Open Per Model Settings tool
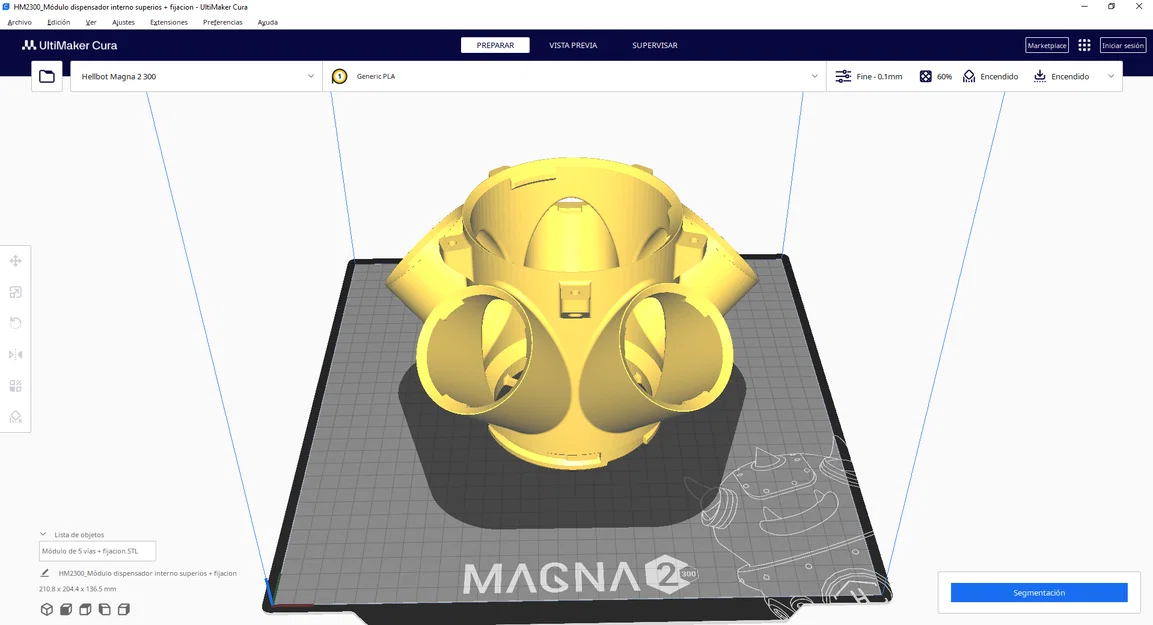The image size is (1153, 625). [15, 386]
